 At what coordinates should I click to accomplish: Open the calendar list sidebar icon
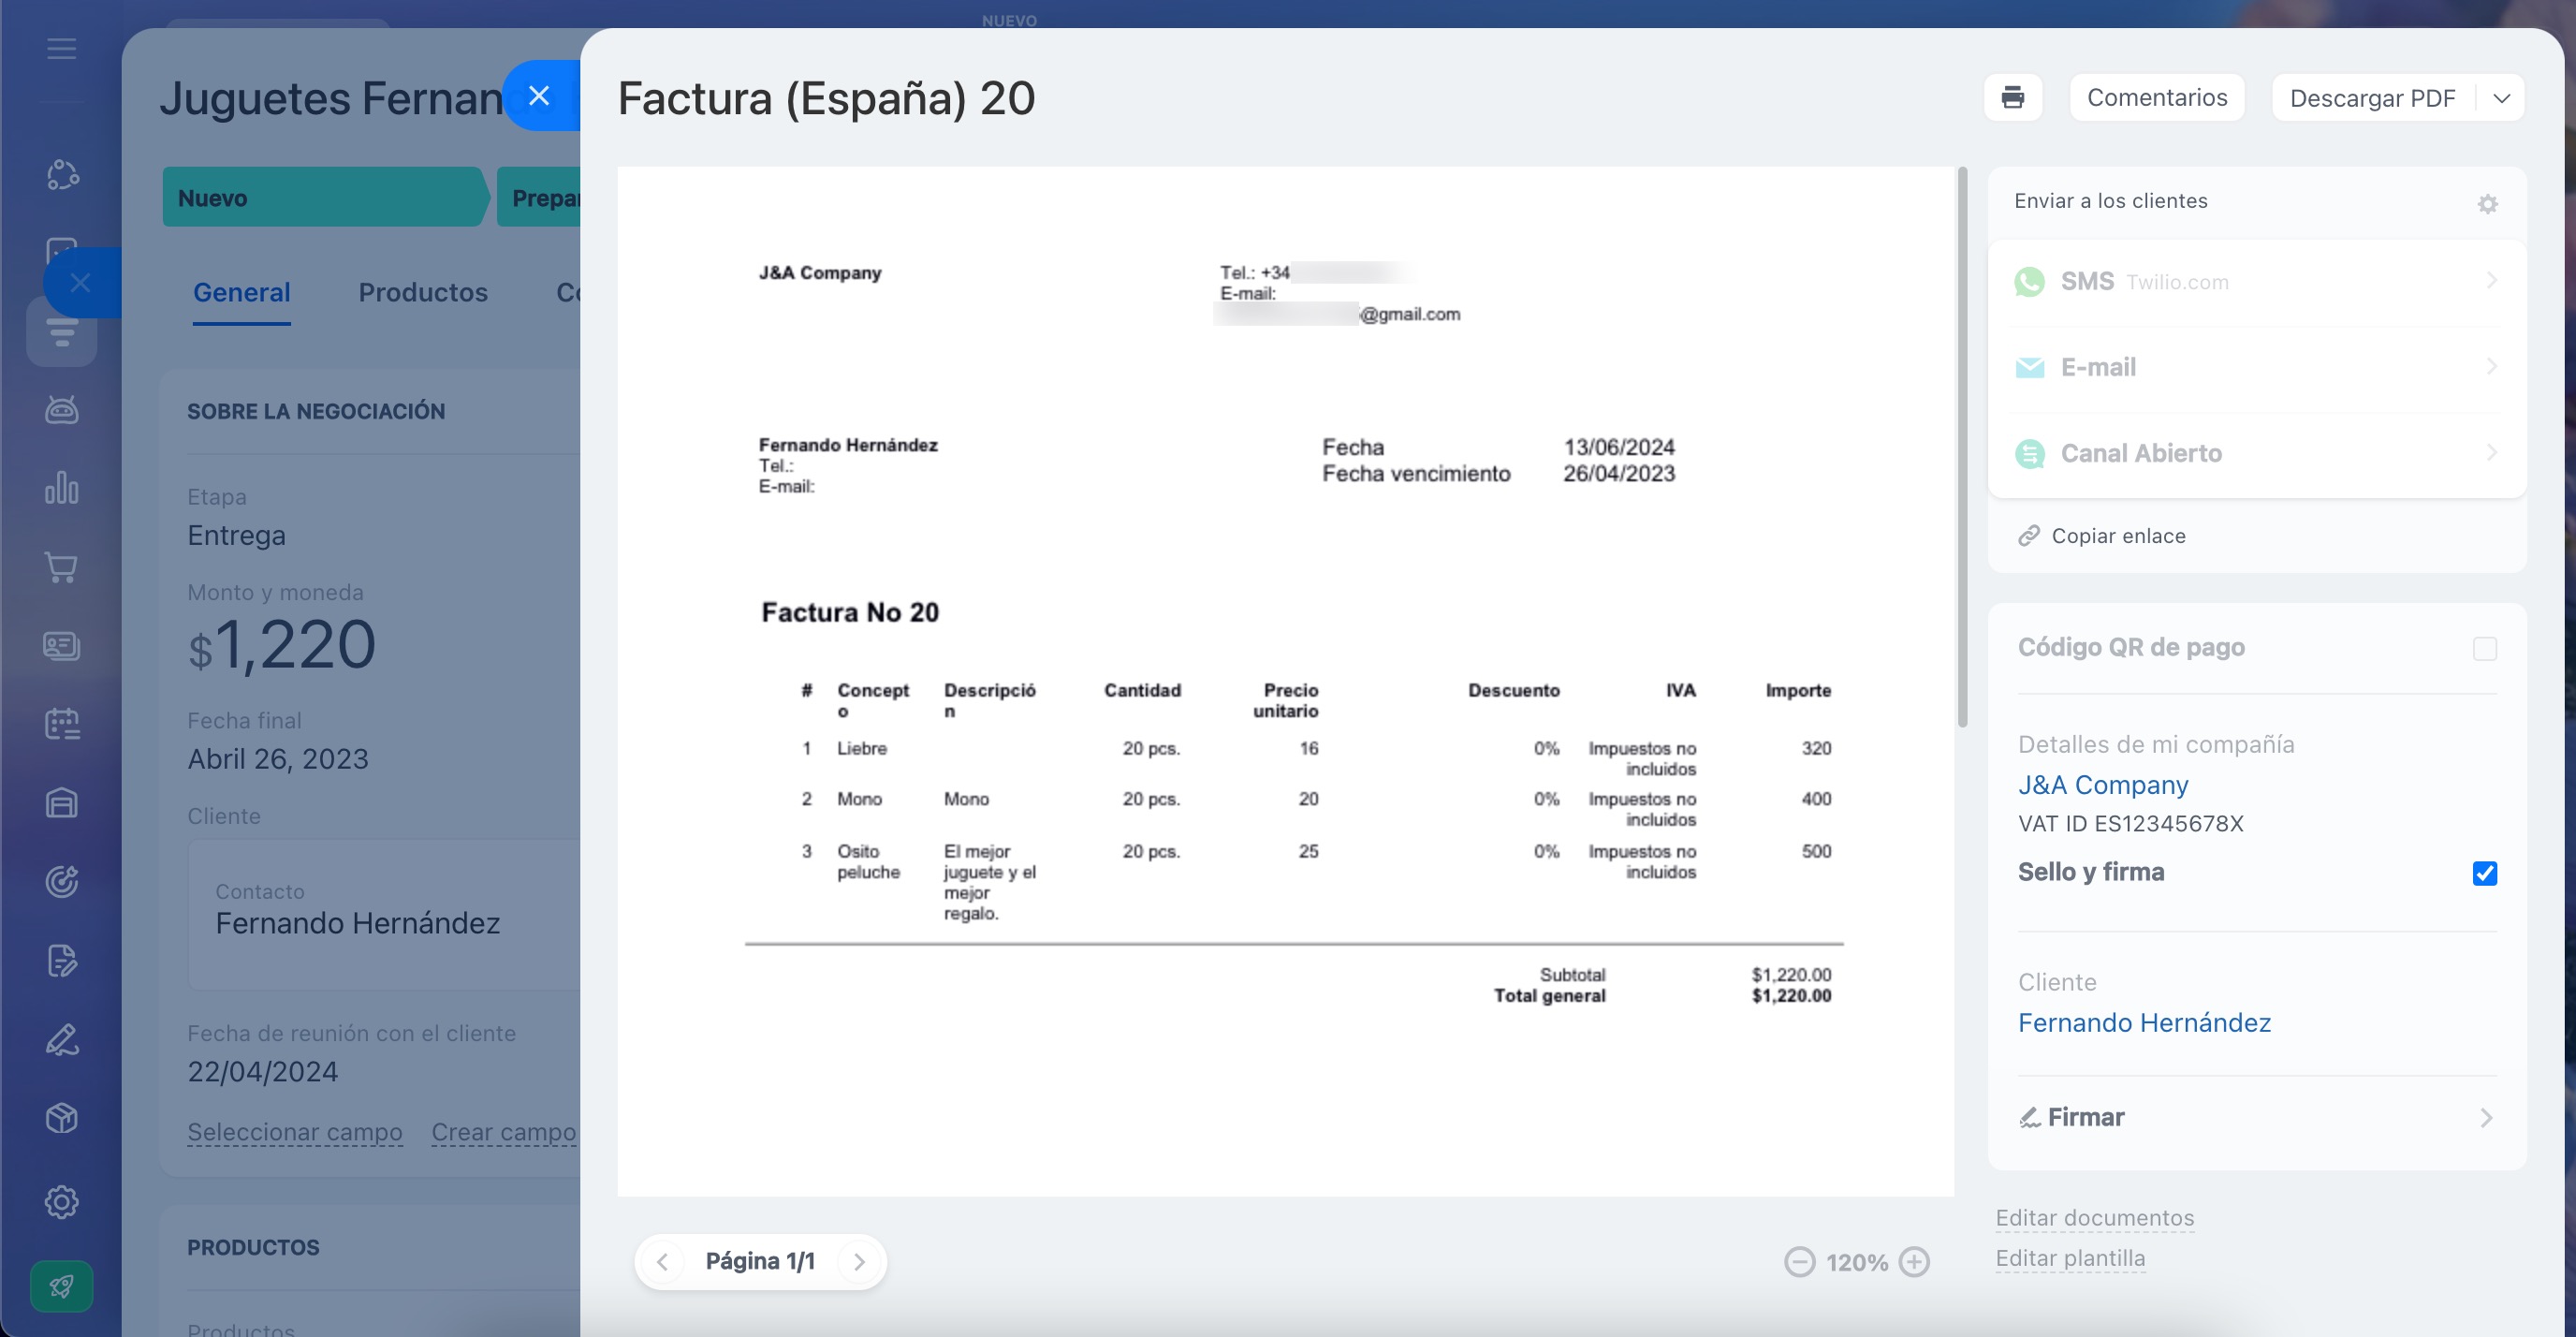click(x=62, y=724)
